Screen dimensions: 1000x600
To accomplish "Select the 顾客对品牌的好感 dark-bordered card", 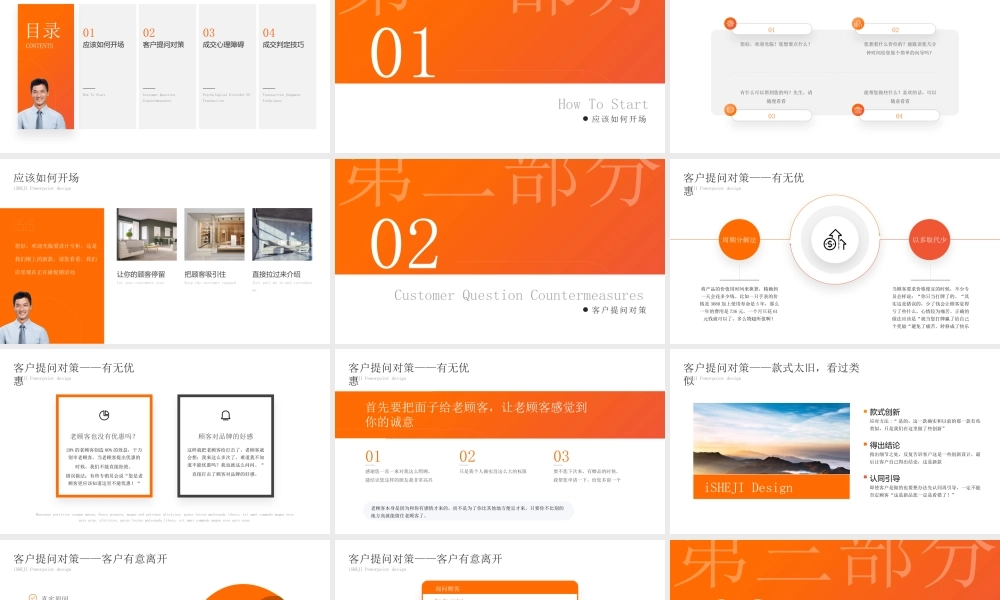I will [225, 446].
